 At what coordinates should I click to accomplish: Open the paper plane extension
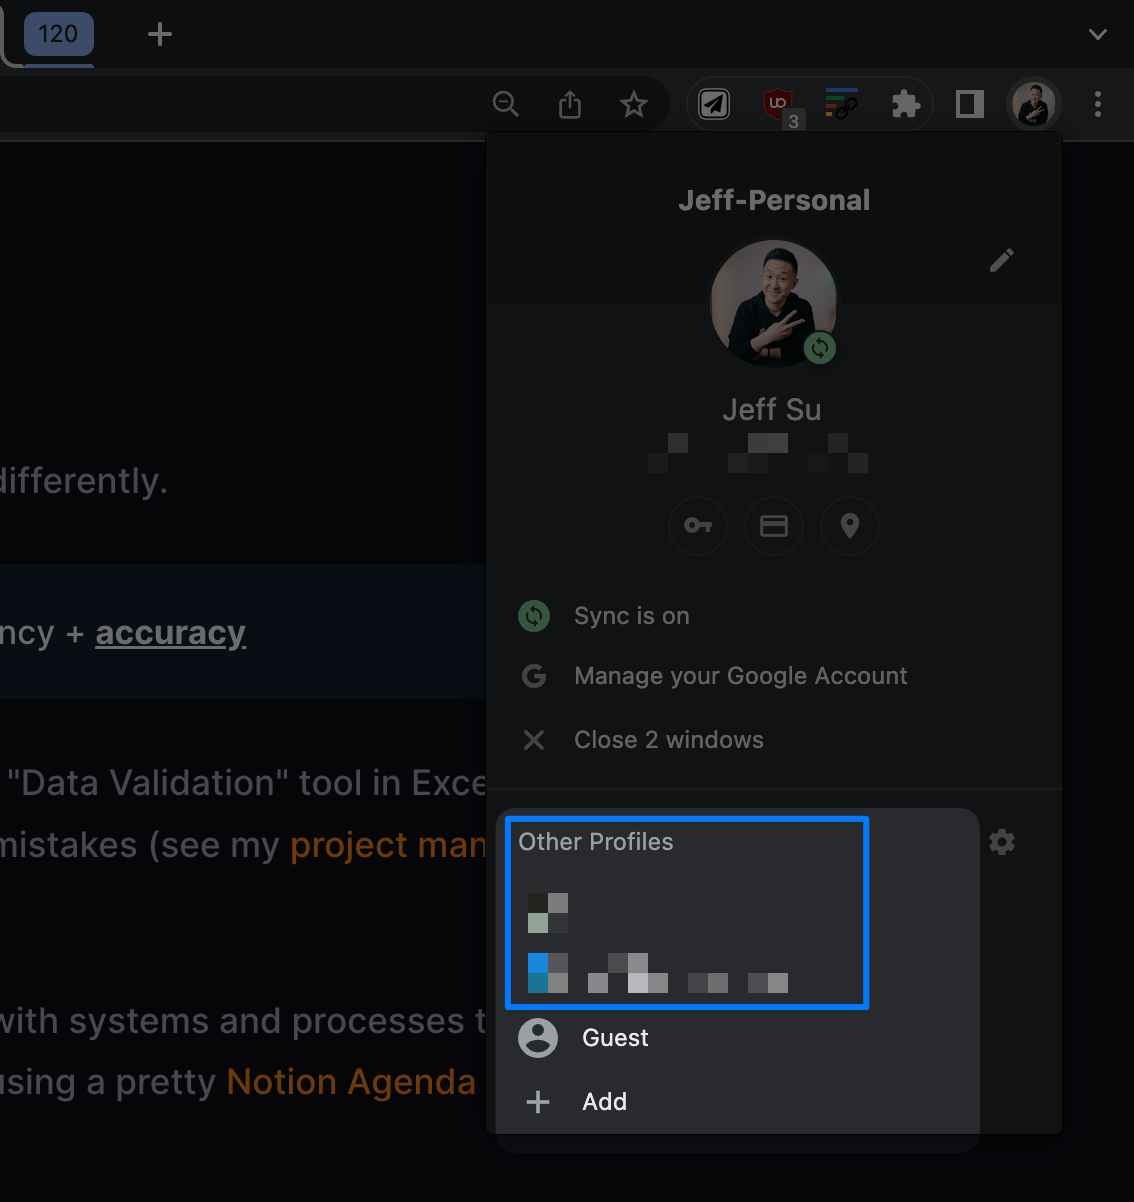pos(714,104)
